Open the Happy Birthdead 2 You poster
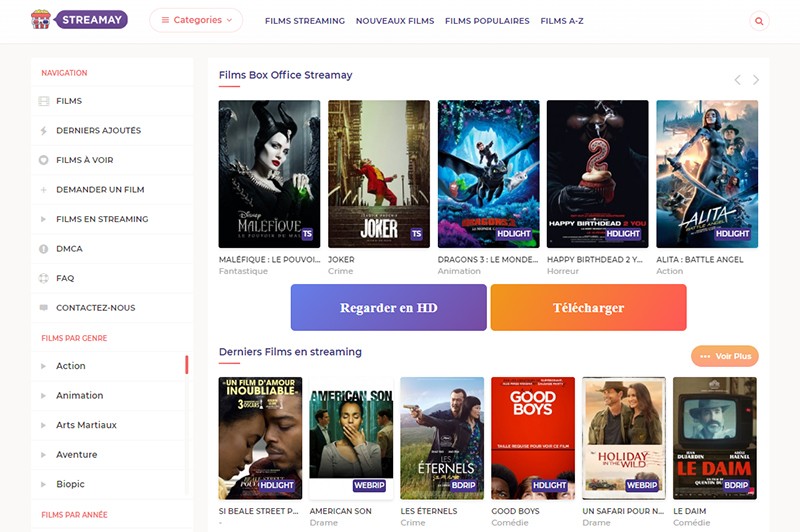The image size is (800, 532). pyautogui.click(x=597, y=174)
